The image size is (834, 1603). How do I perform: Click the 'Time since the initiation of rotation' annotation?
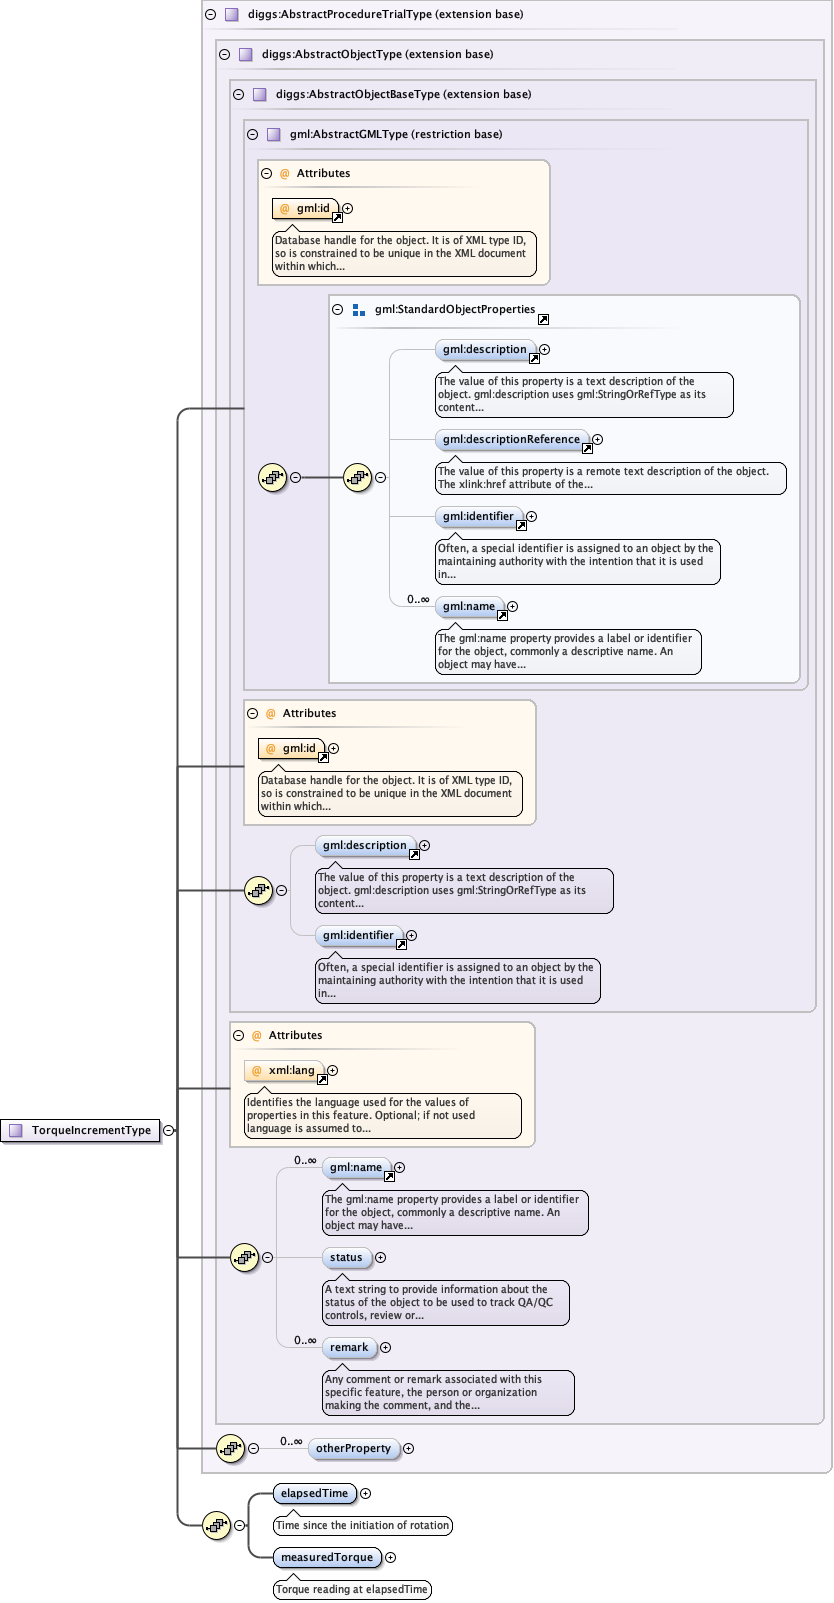(x=363, y=1526)
